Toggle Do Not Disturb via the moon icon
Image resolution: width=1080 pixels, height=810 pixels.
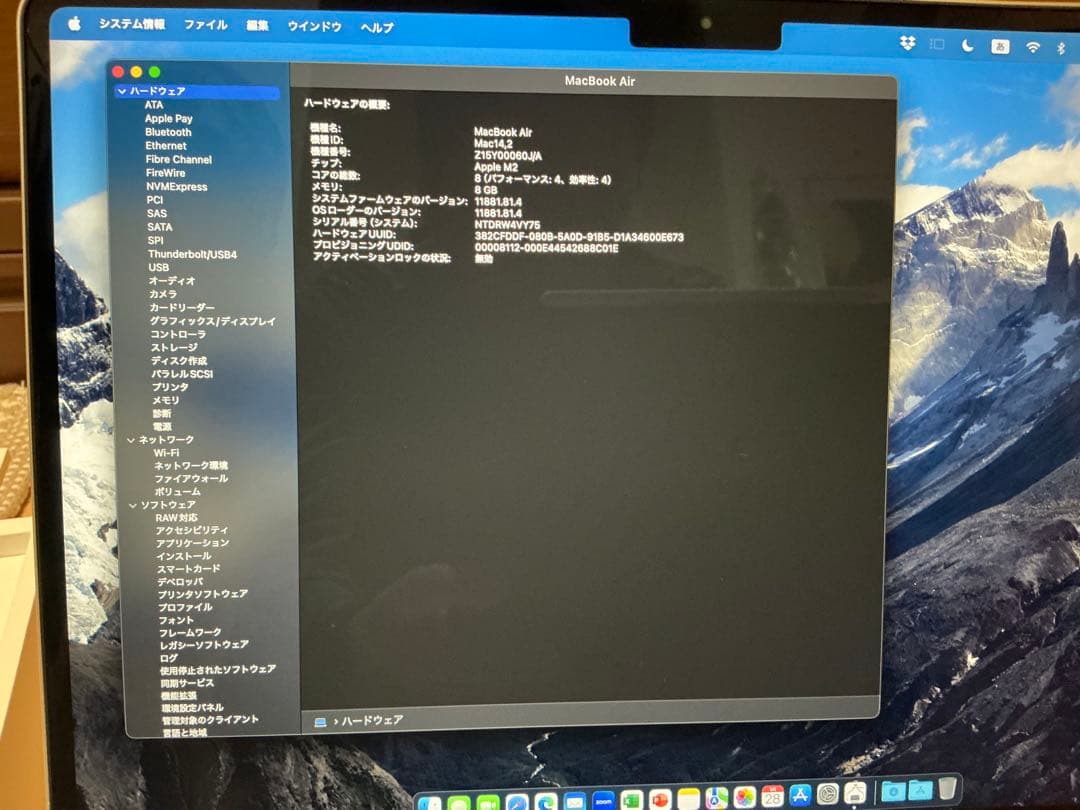coord(967,45)
